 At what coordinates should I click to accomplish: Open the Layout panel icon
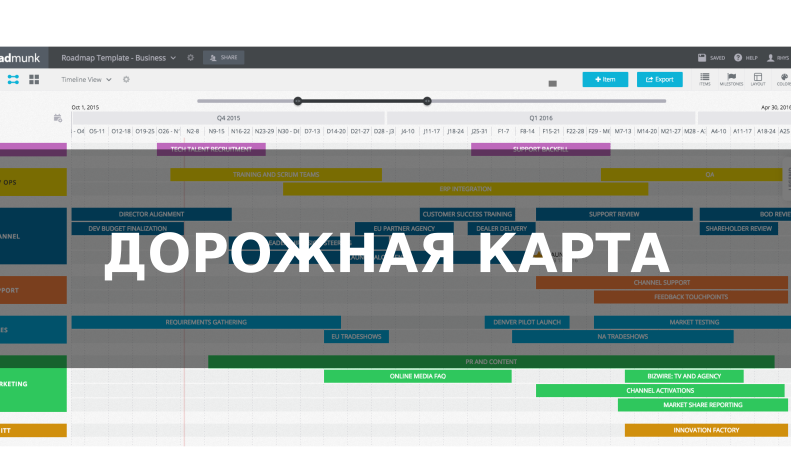click(x=757, y=79)
